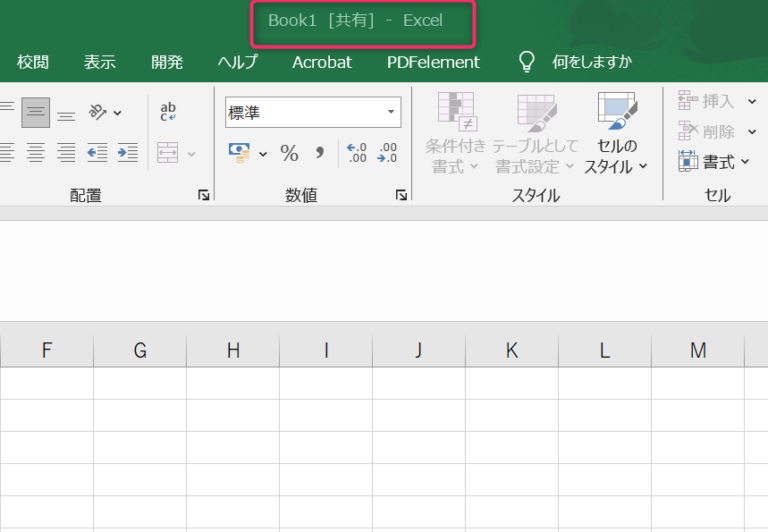Open conditional formatting menu
The height and width of the screenshot is (532, 768).
(456, 134)
